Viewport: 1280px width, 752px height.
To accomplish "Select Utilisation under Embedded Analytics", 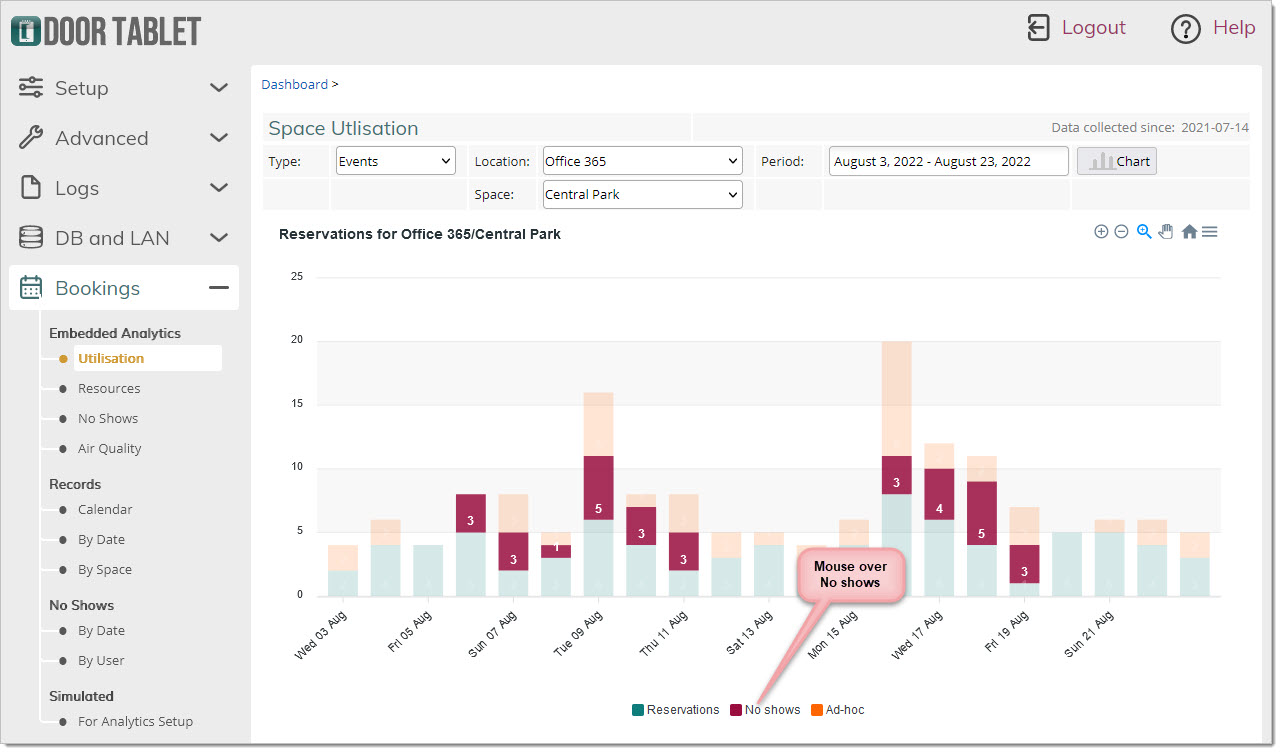I will pos(111,358).
